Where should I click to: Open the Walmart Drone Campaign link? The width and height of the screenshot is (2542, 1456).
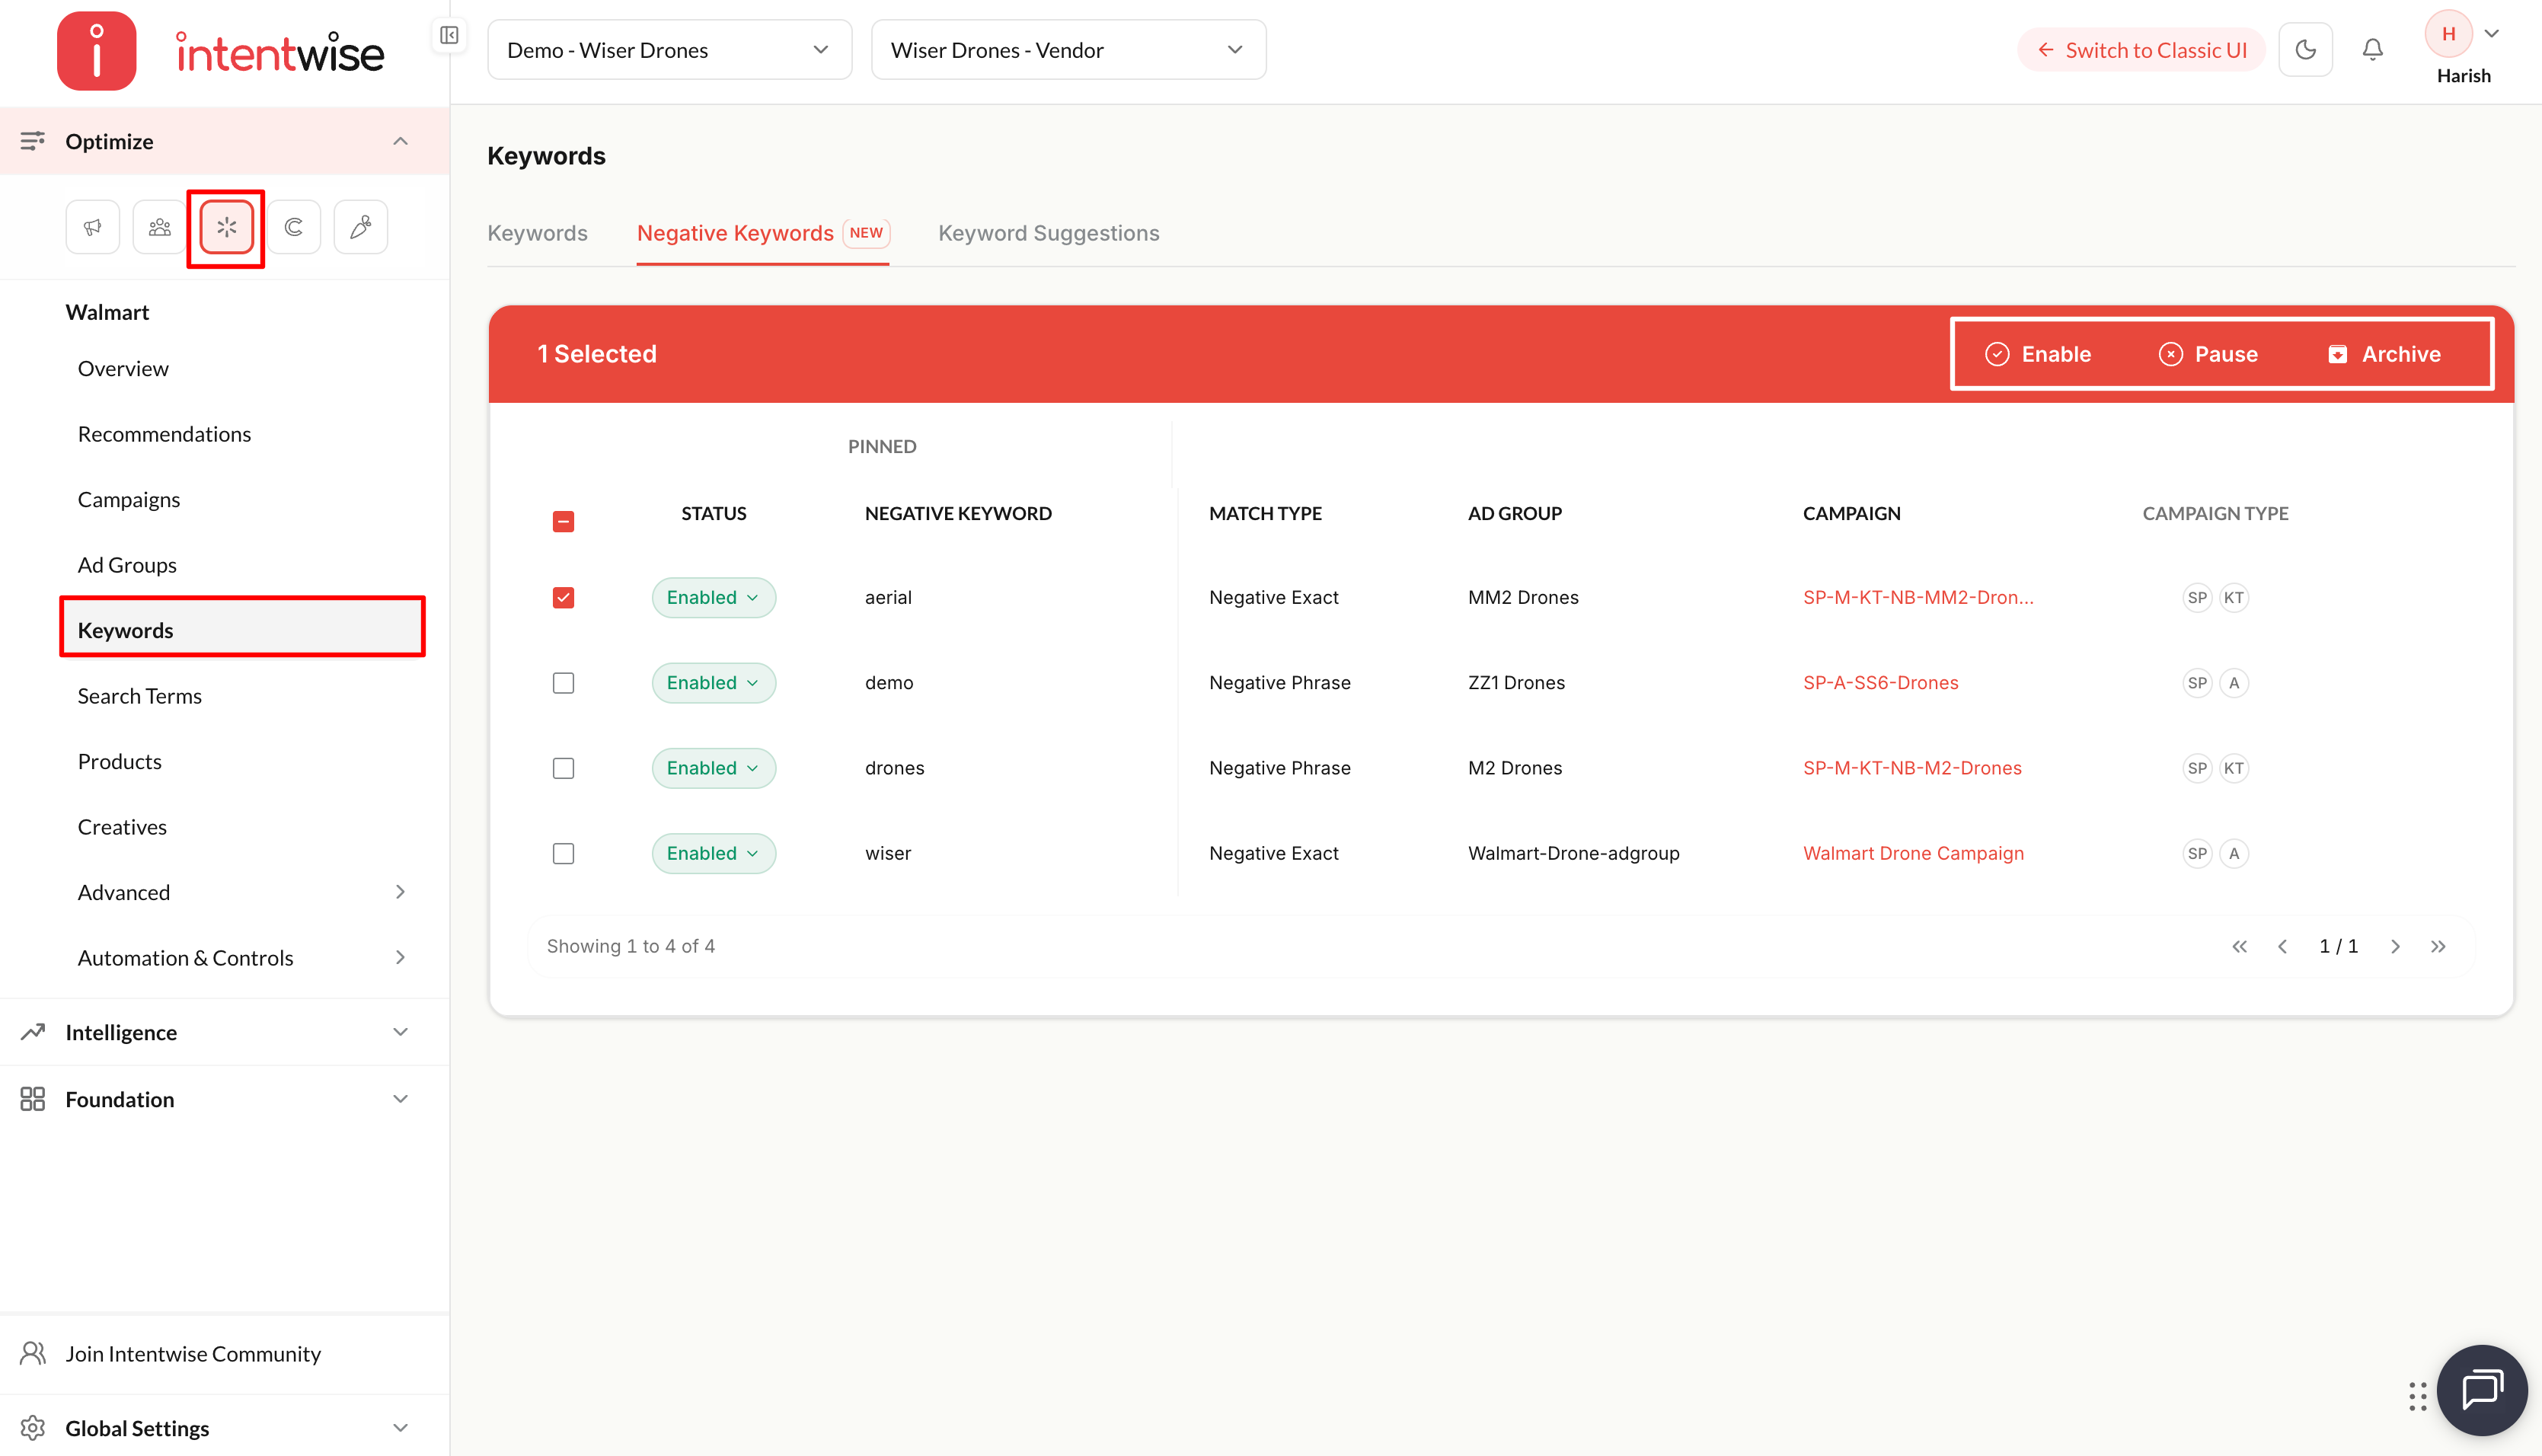click(1913, 853)
